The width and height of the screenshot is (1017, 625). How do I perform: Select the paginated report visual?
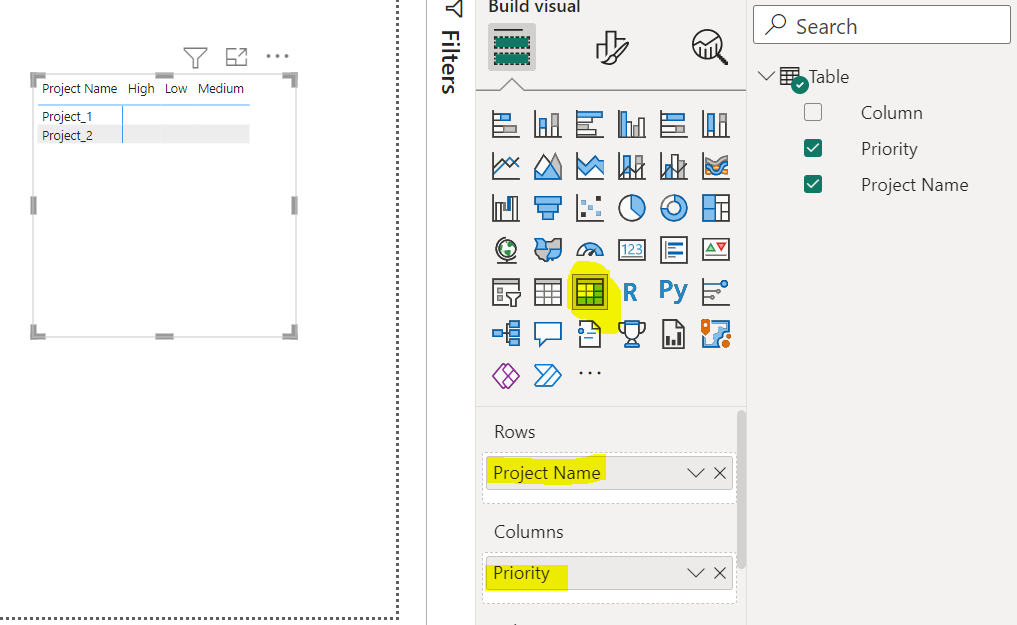pos(674,334)
